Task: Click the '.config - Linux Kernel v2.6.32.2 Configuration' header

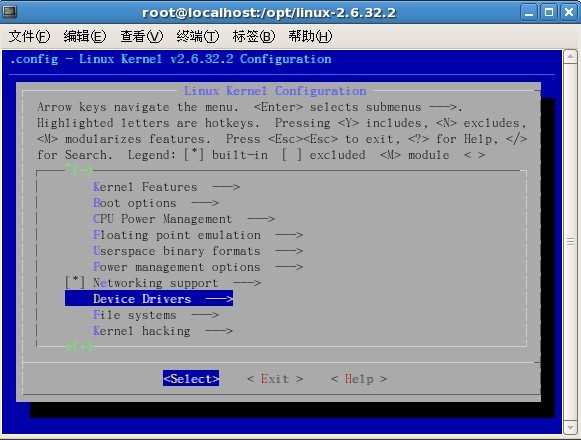Action: coord(171,59)
